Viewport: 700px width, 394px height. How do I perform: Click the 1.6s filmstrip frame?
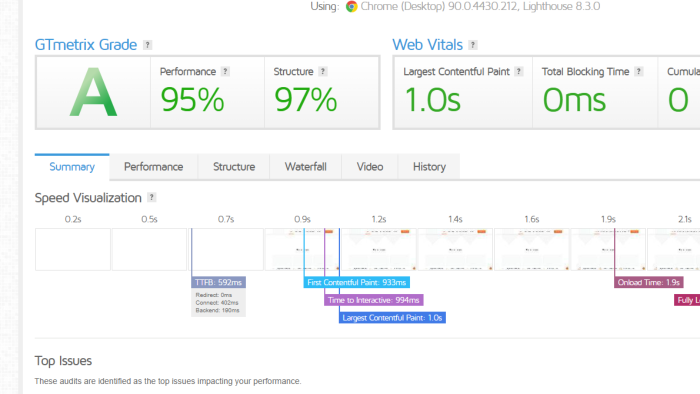[532, 249]
